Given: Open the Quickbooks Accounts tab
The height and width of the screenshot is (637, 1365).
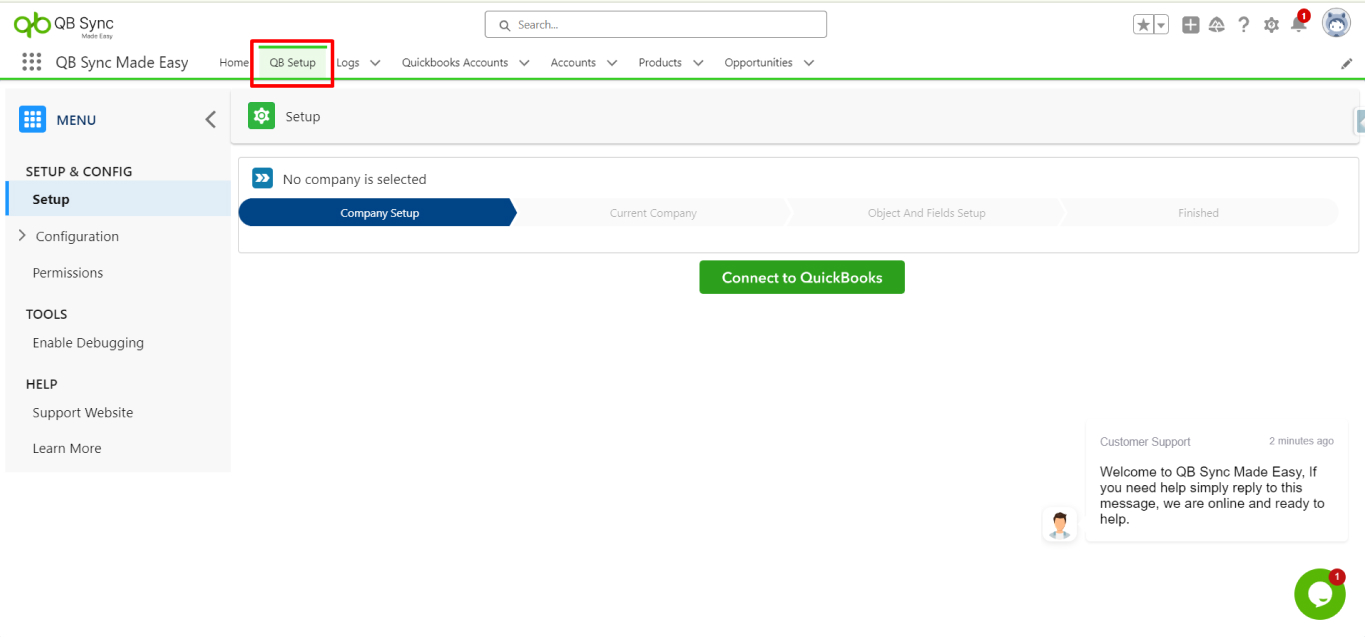Looking at the screenshot, I should pos(455,62).
